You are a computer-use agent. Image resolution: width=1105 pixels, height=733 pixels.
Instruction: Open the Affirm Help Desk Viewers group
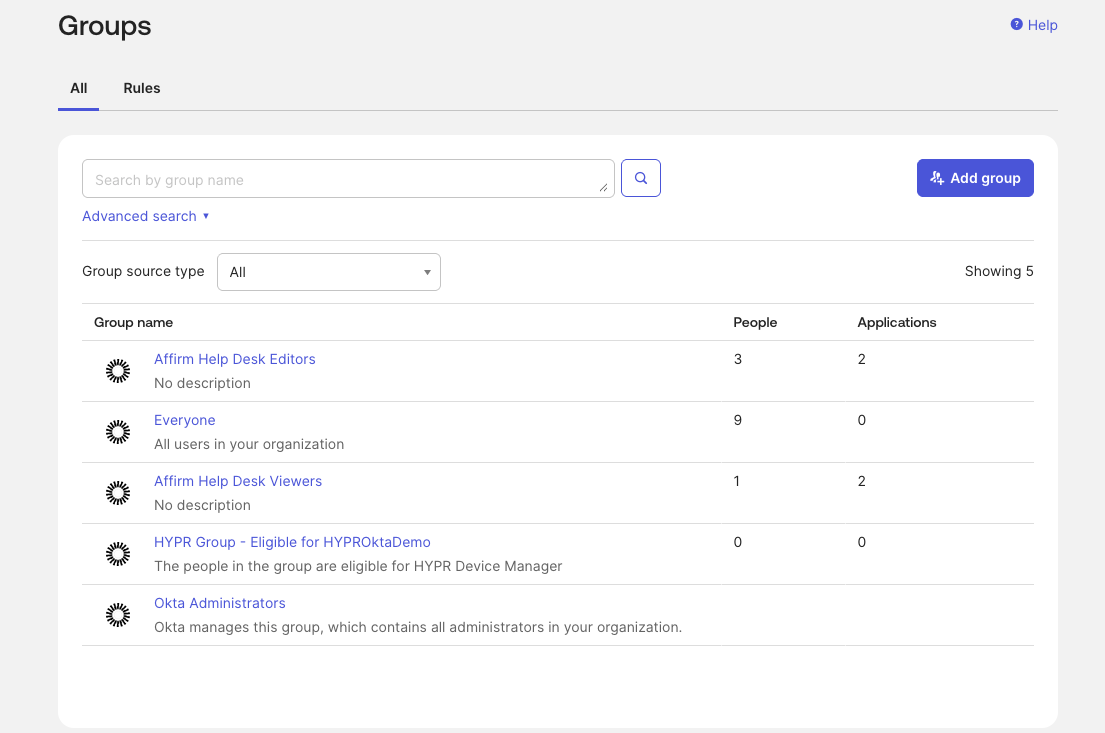pos(238,481)
